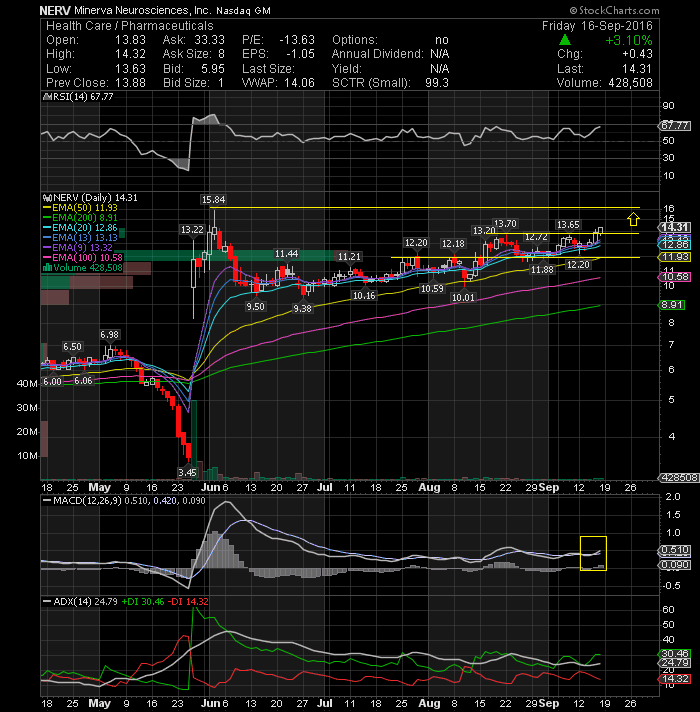This screenshot has width=700, height=712.
Task: Click the pink EMA(100) legend line swatch
Action: [x=47, y=257]
